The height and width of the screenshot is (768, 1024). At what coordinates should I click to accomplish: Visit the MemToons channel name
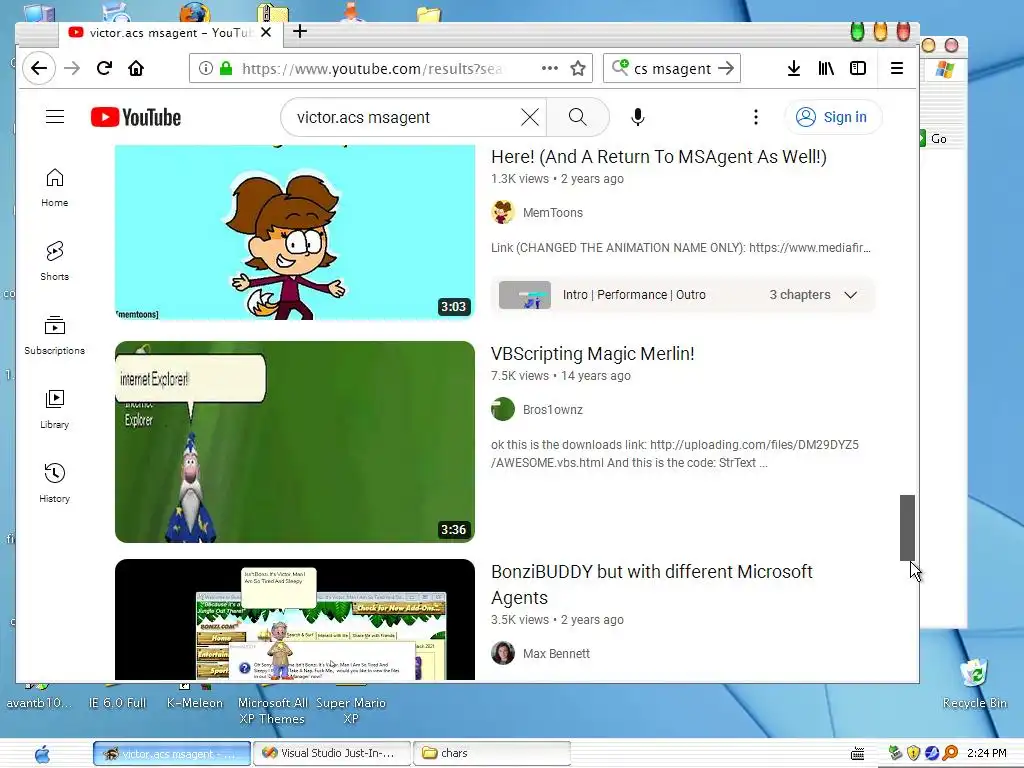click(x=552, y=213)
